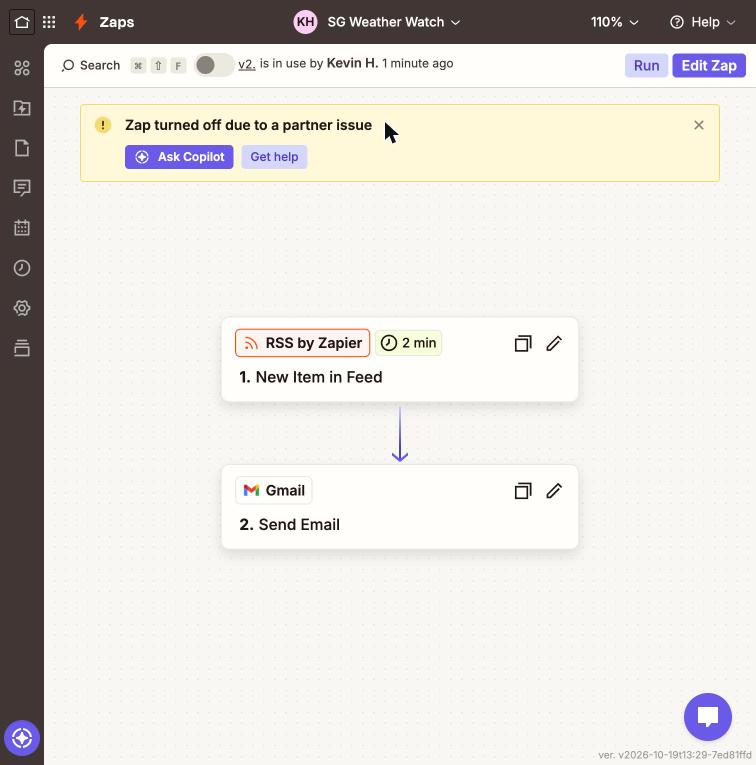
Task: Open the Zaps sidebar icon
Action: 22,108
